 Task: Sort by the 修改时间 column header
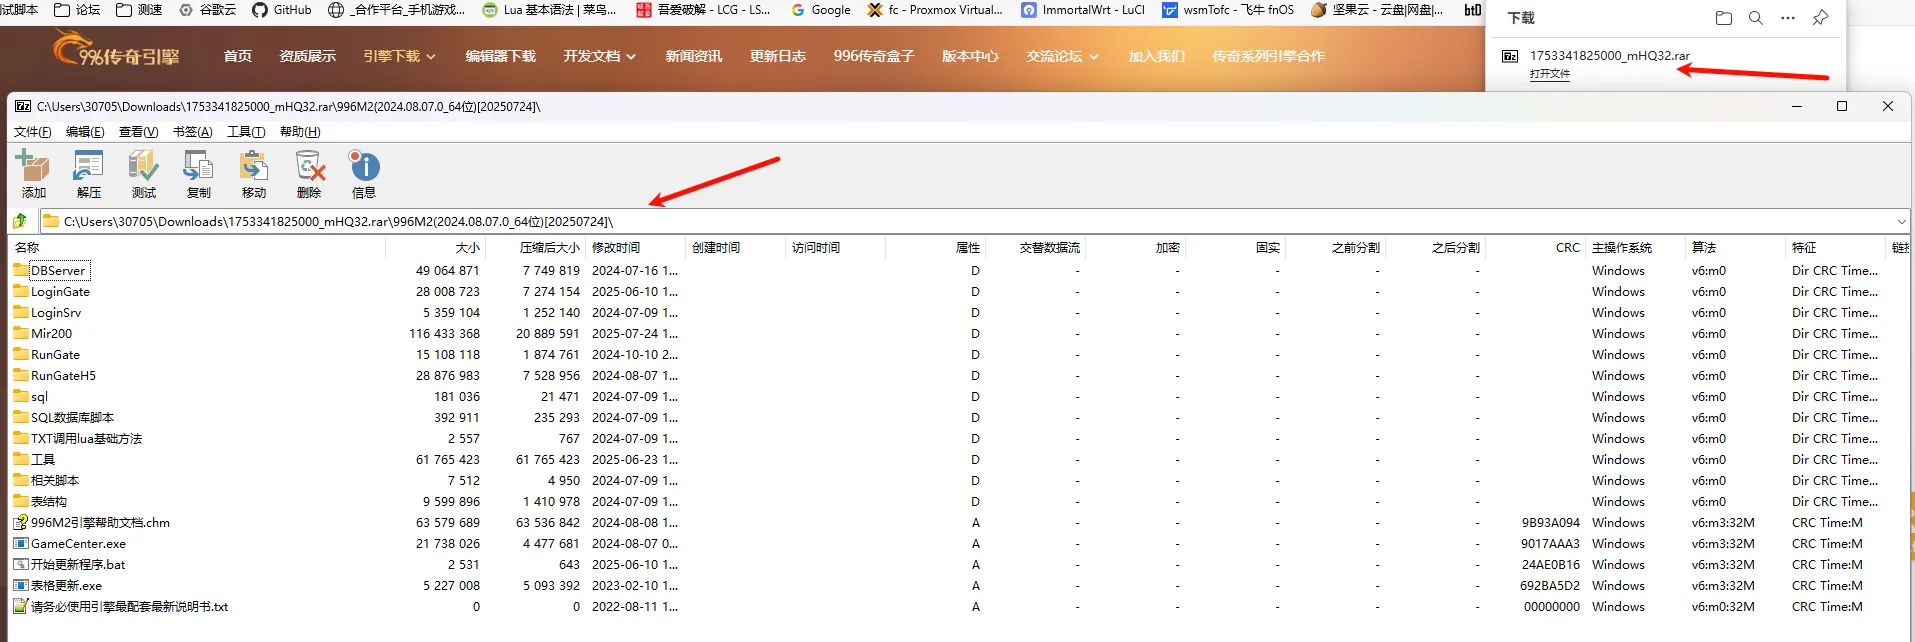(635, 247)
